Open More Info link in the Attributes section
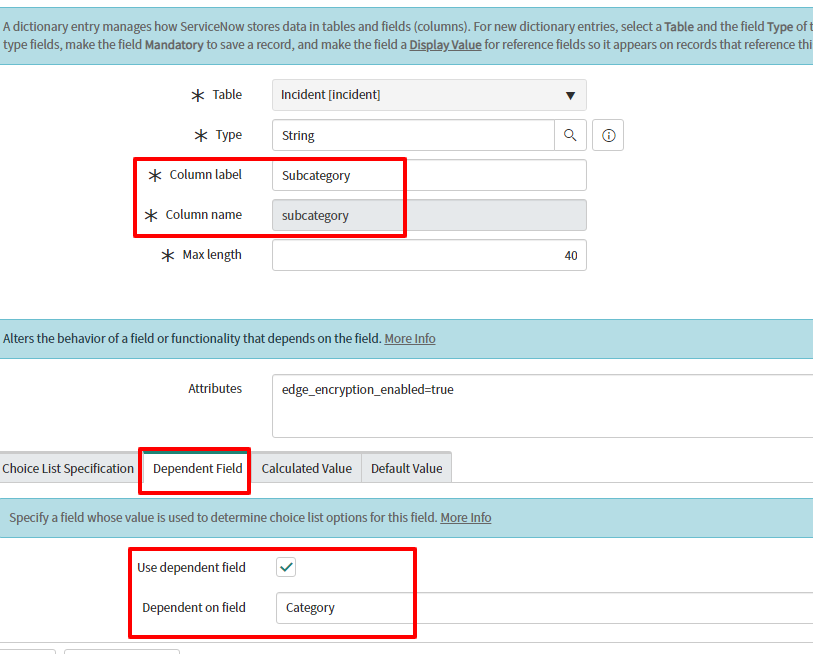 click(410, 338)
